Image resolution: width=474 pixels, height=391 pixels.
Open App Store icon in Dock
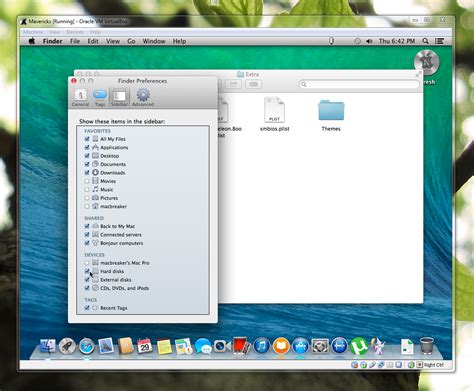[x=301, y=346]
